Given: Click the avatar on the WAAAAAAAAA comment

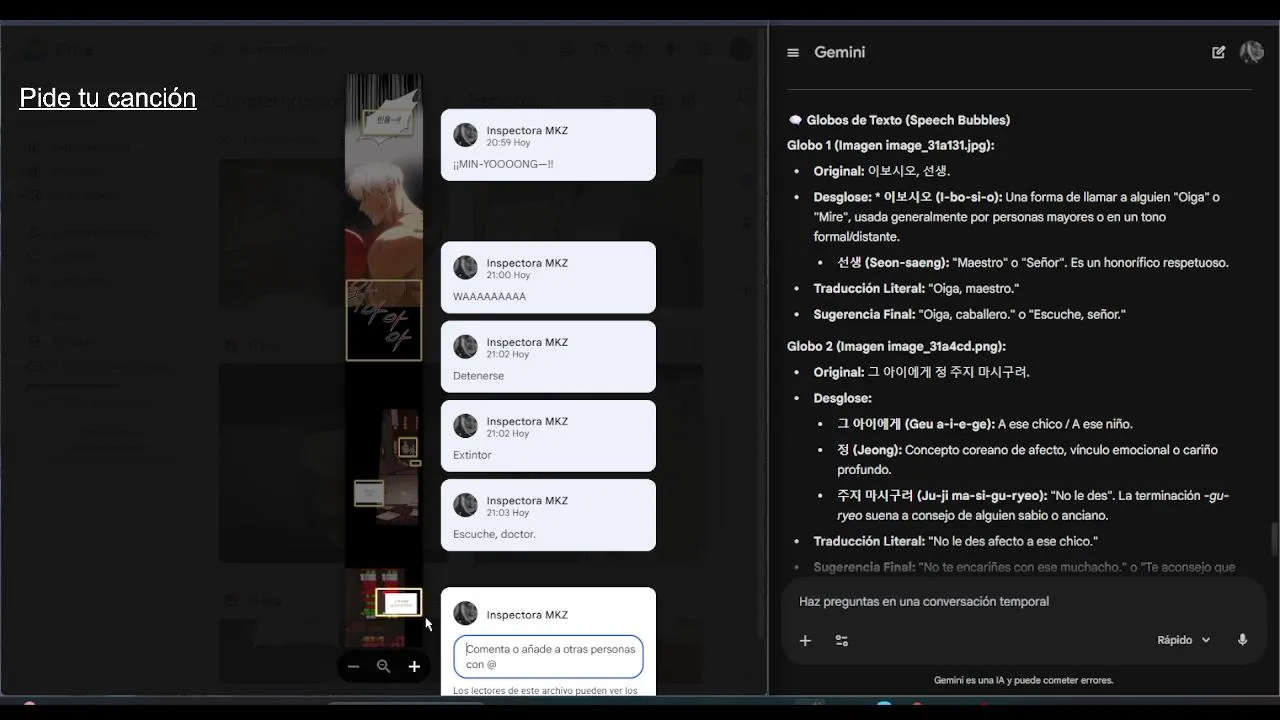Looking at the screenshot, I should (465, 267).
